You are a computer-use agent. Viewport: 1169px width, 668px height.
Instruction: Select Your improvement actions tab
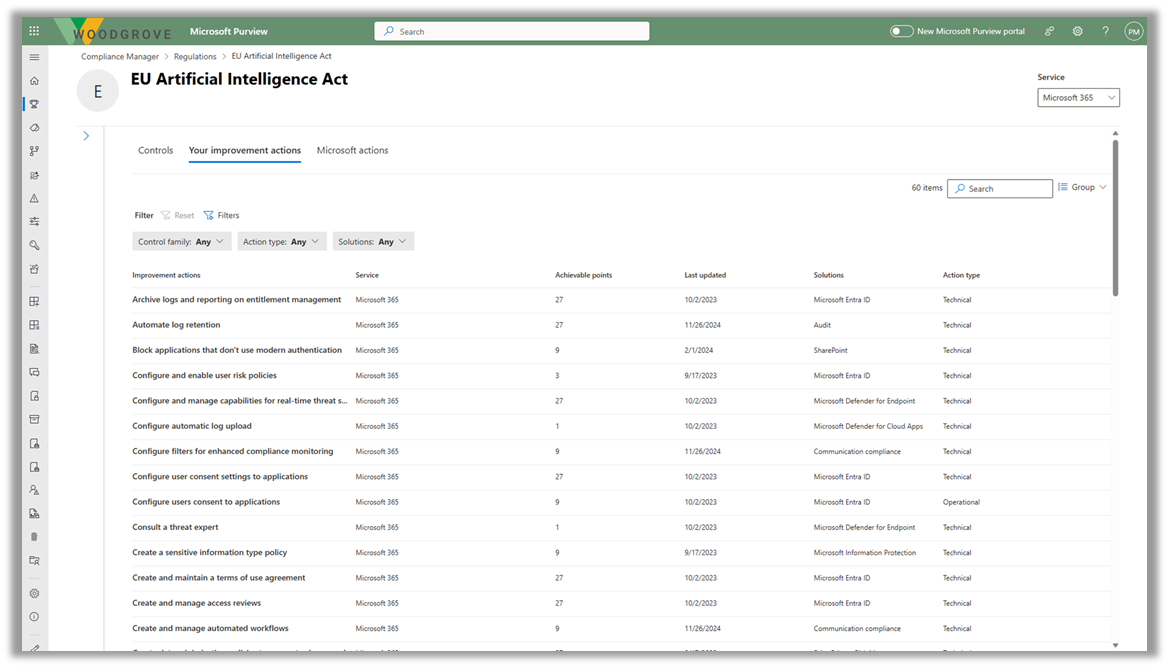point(245,151)
